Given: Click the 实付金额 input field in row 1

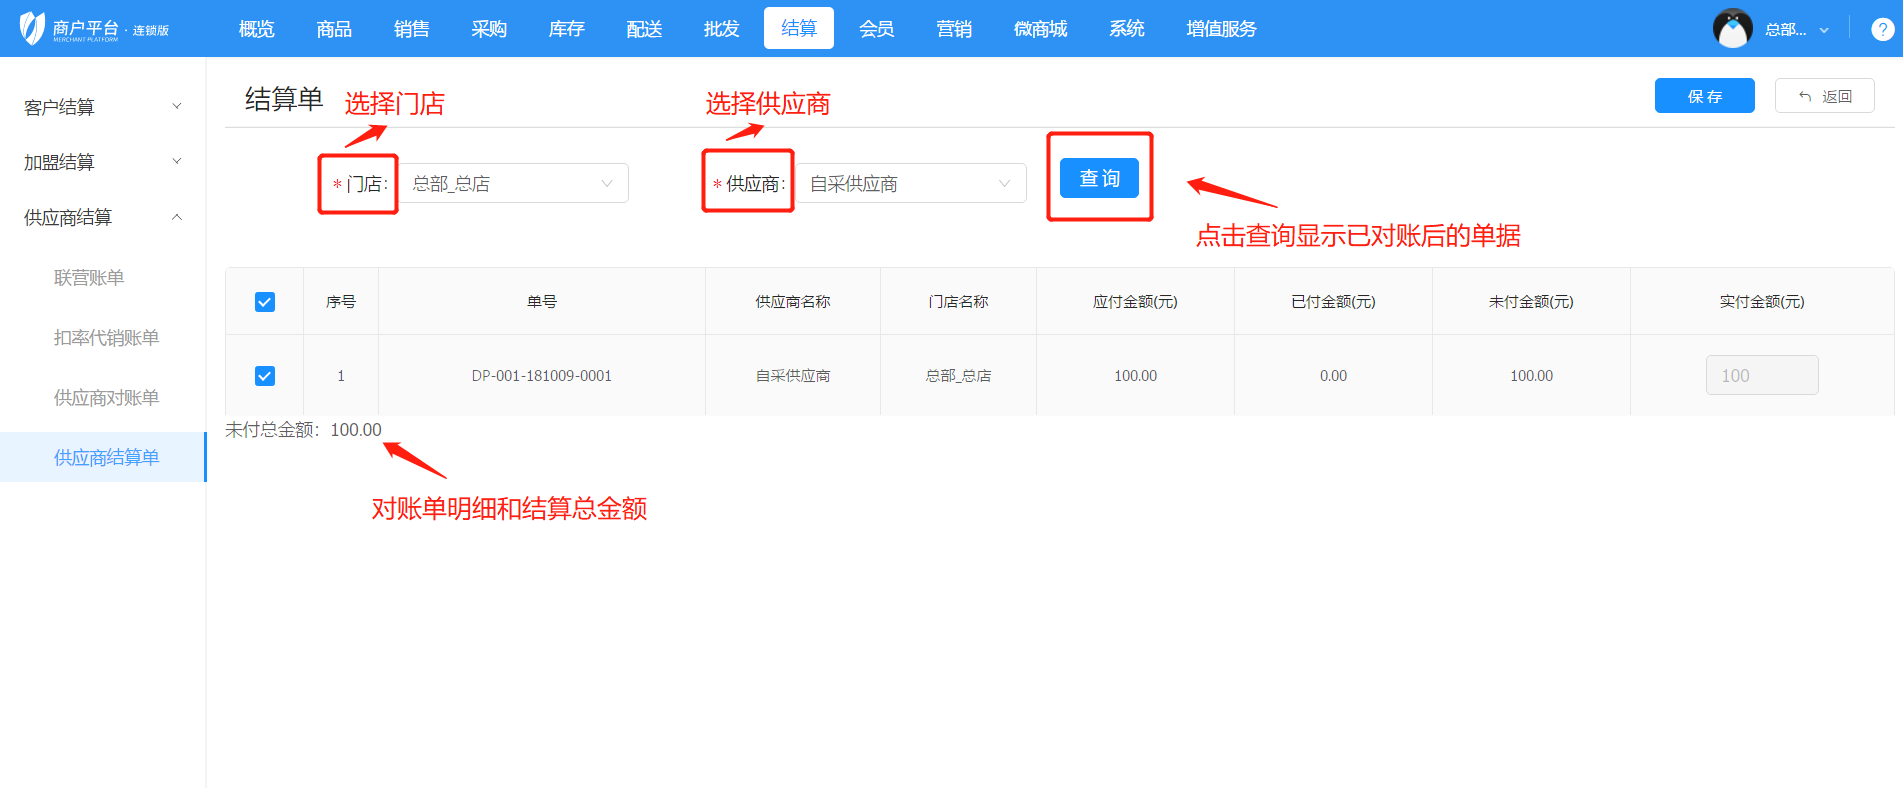Looking at the screenshot, I should pyautogui.click(x=1761, y=376).
